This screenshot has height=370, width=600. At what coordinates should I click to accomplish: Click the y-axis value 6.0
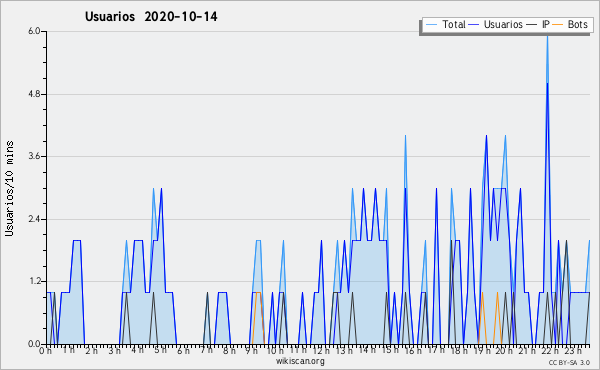[x=34, y=31]
